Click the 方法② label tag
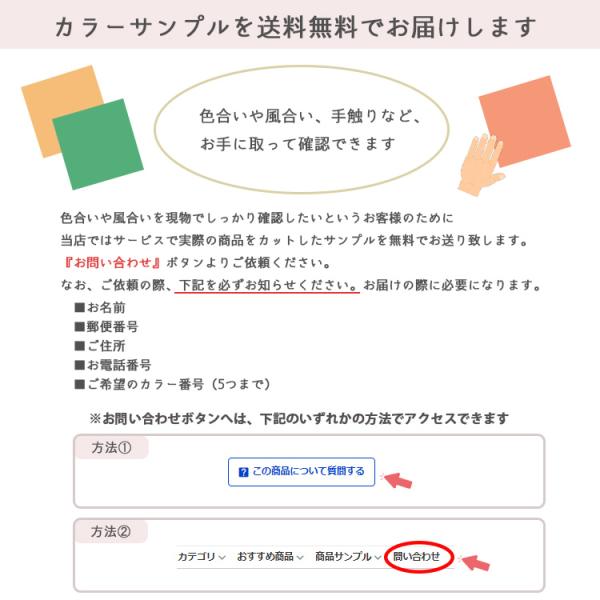This screenshot has height=600, width=600. [111, 532]
